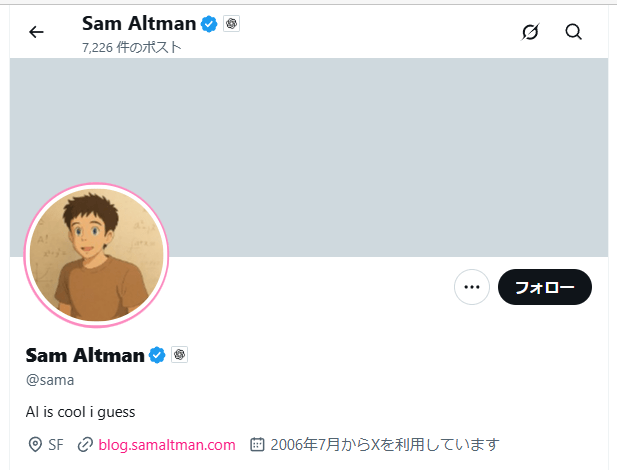This screenshot has height=470, width=617.
Task: Click the square affiliation badge near the profile name
Action: point(179,355)
